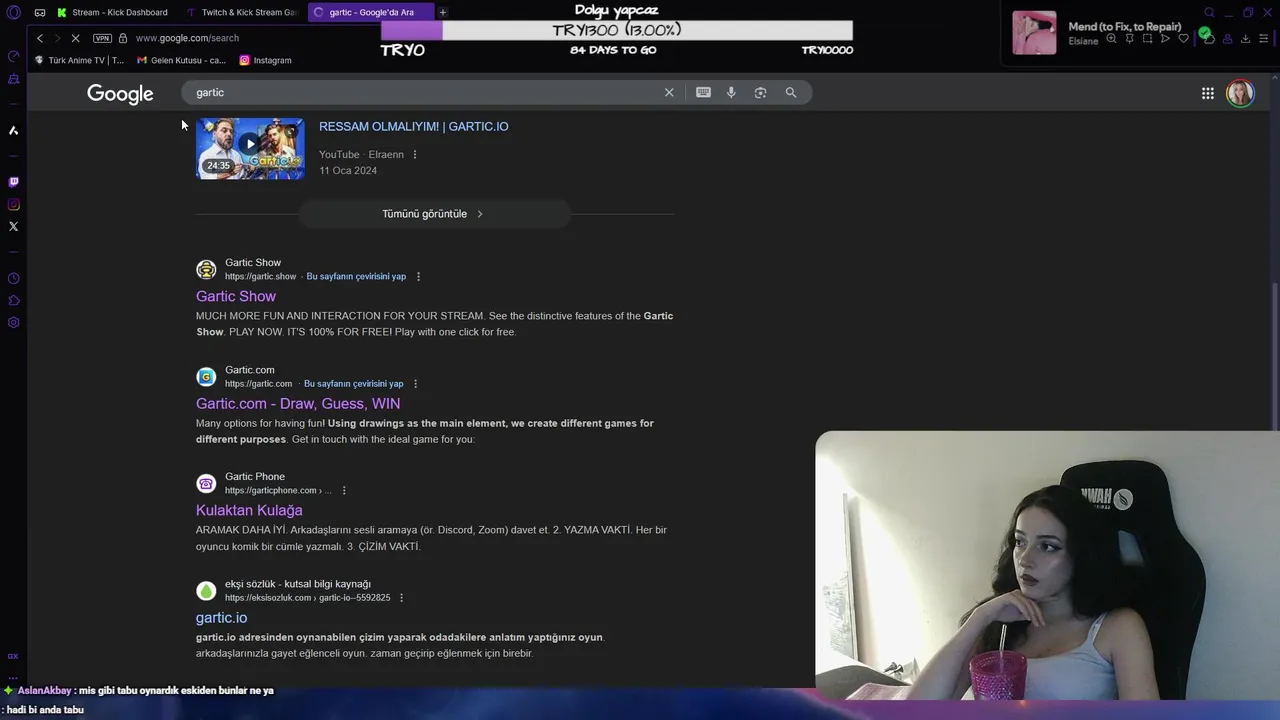Open Twitch from the sidebar
The height and width of the screenshot is (720, 1280).
click(13, 182)
